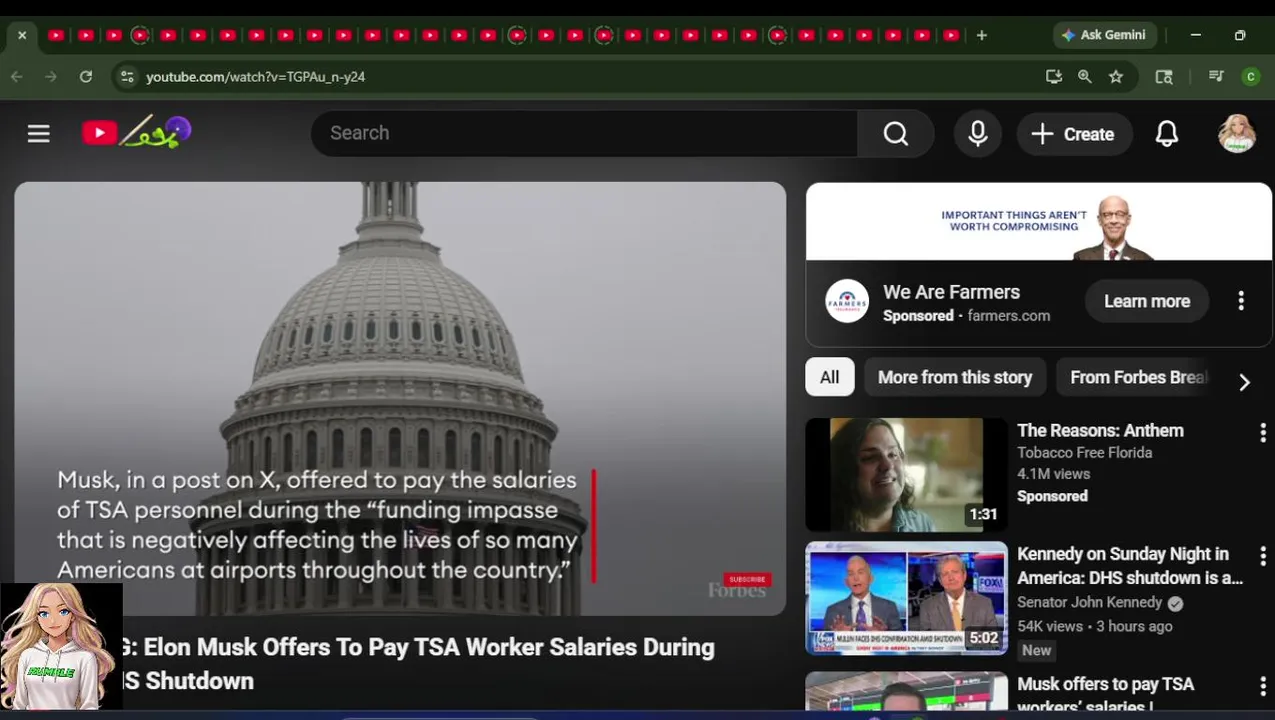
Task: Open thumbnail of The Reasons: Anthem
Action: pos(906,475)
